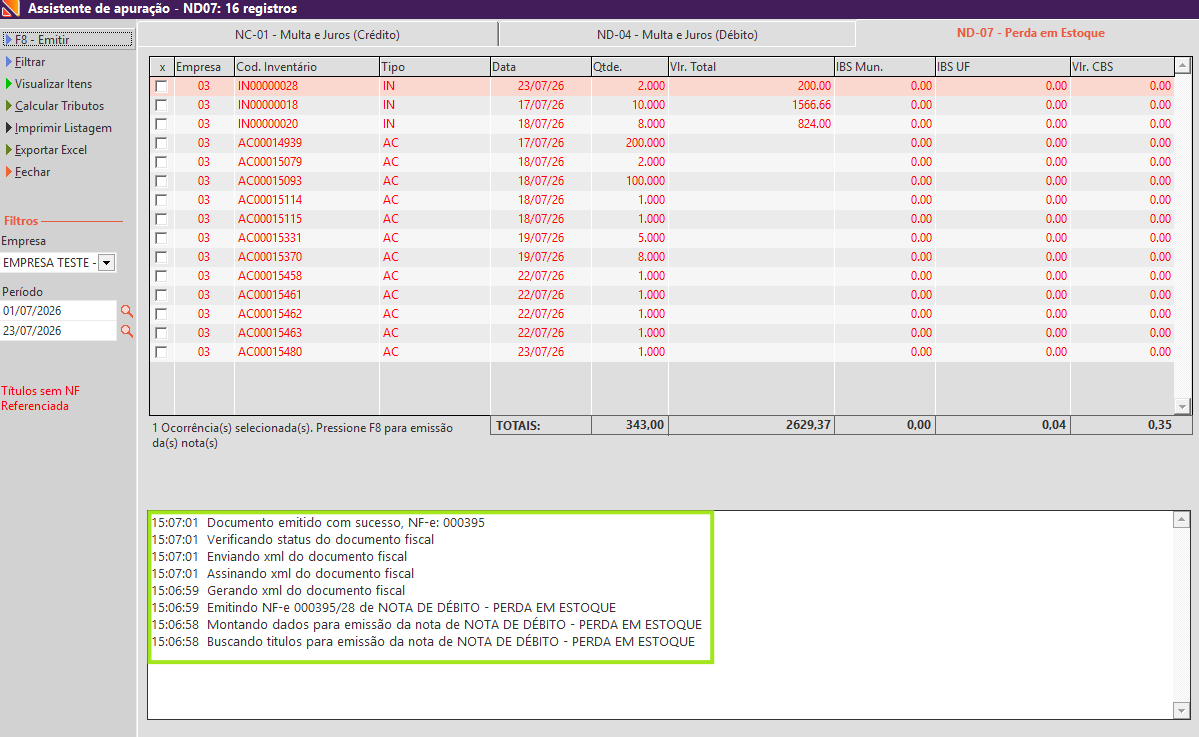
Task: Tick checkbox for AC00015331 row
Action: pos(161,238)
